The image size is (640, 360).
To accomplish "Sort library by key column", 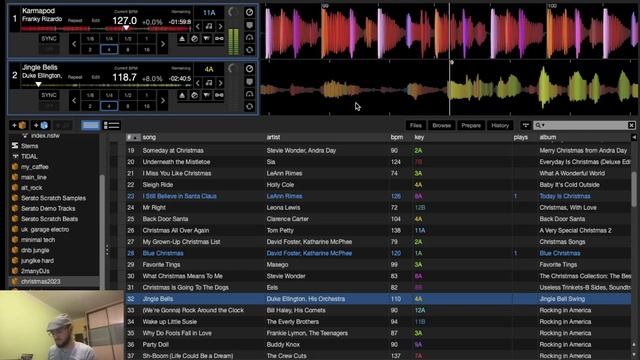I will [419, 137].
